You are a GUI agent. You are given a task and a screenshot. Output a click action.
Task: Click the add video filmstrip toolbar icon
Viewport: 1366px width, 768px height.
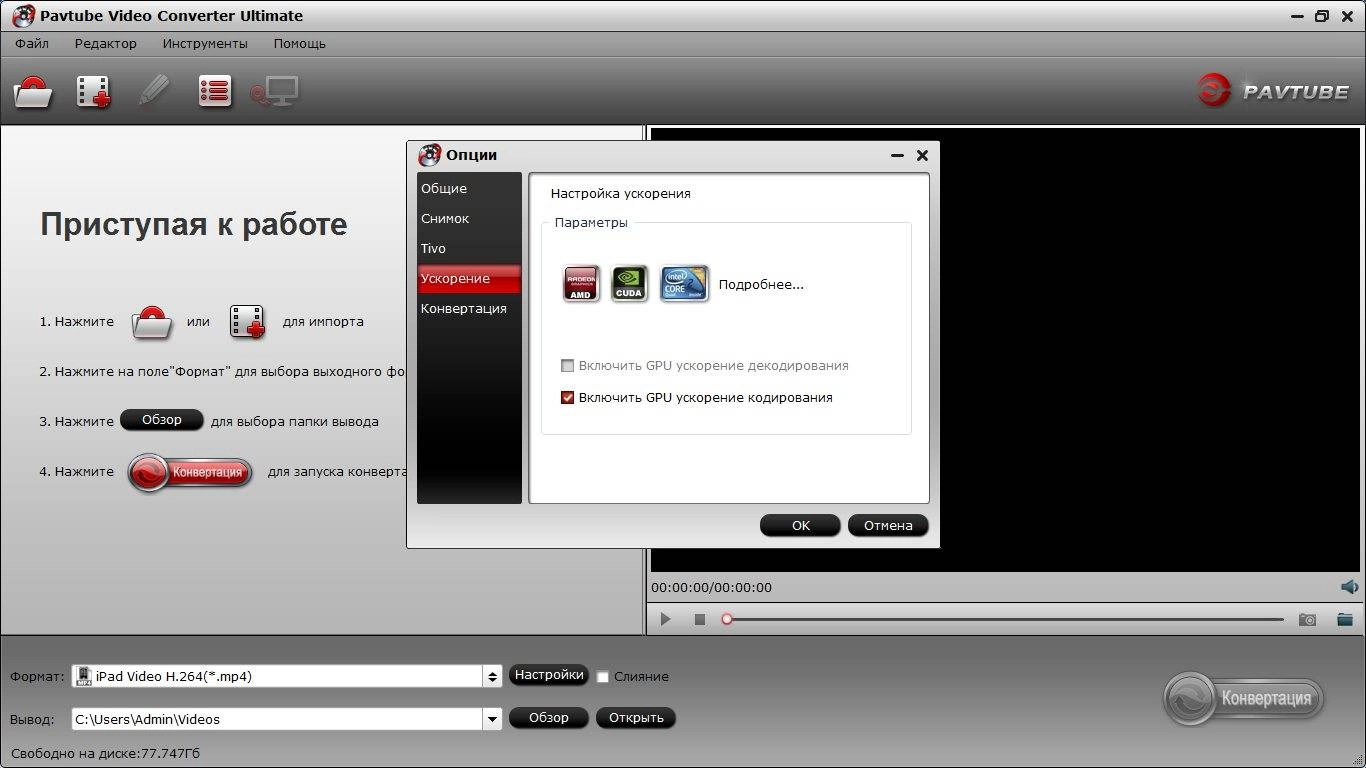click(94, 92)
